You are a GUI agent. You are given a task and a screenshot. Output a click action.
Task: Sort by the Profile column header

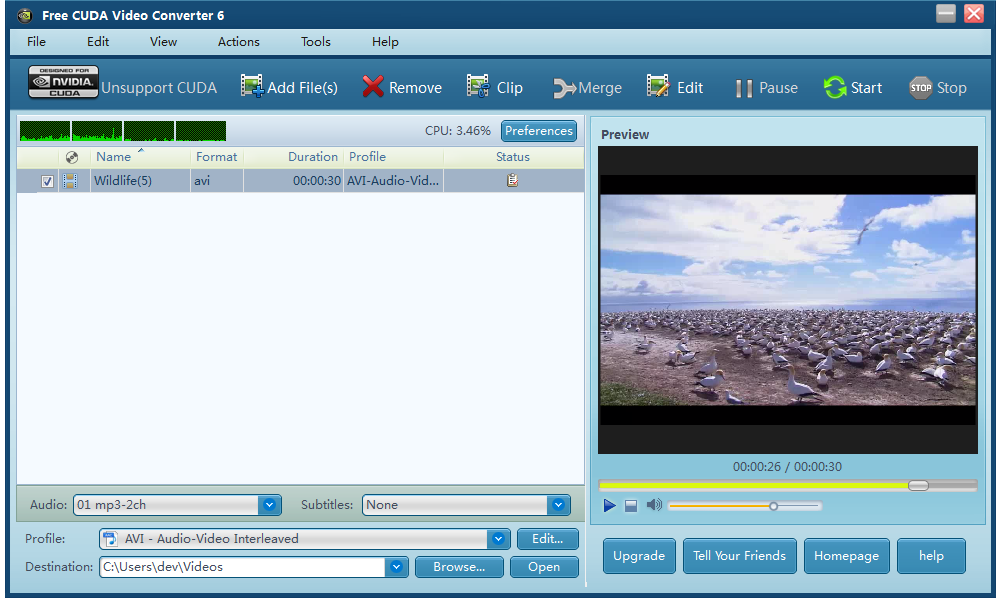[x=367, y=157]
